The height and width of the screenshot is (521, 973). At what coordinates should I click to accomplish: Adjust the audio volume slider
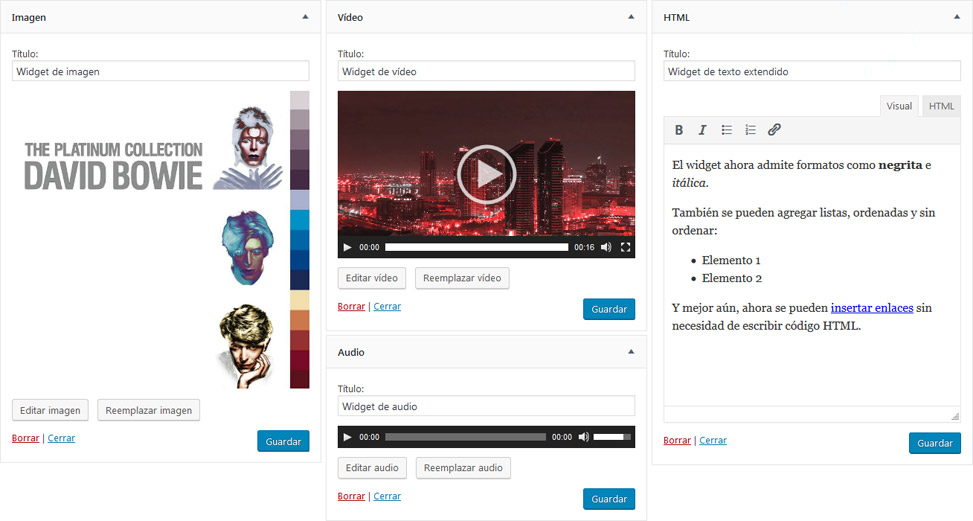[x=612, y=437]
